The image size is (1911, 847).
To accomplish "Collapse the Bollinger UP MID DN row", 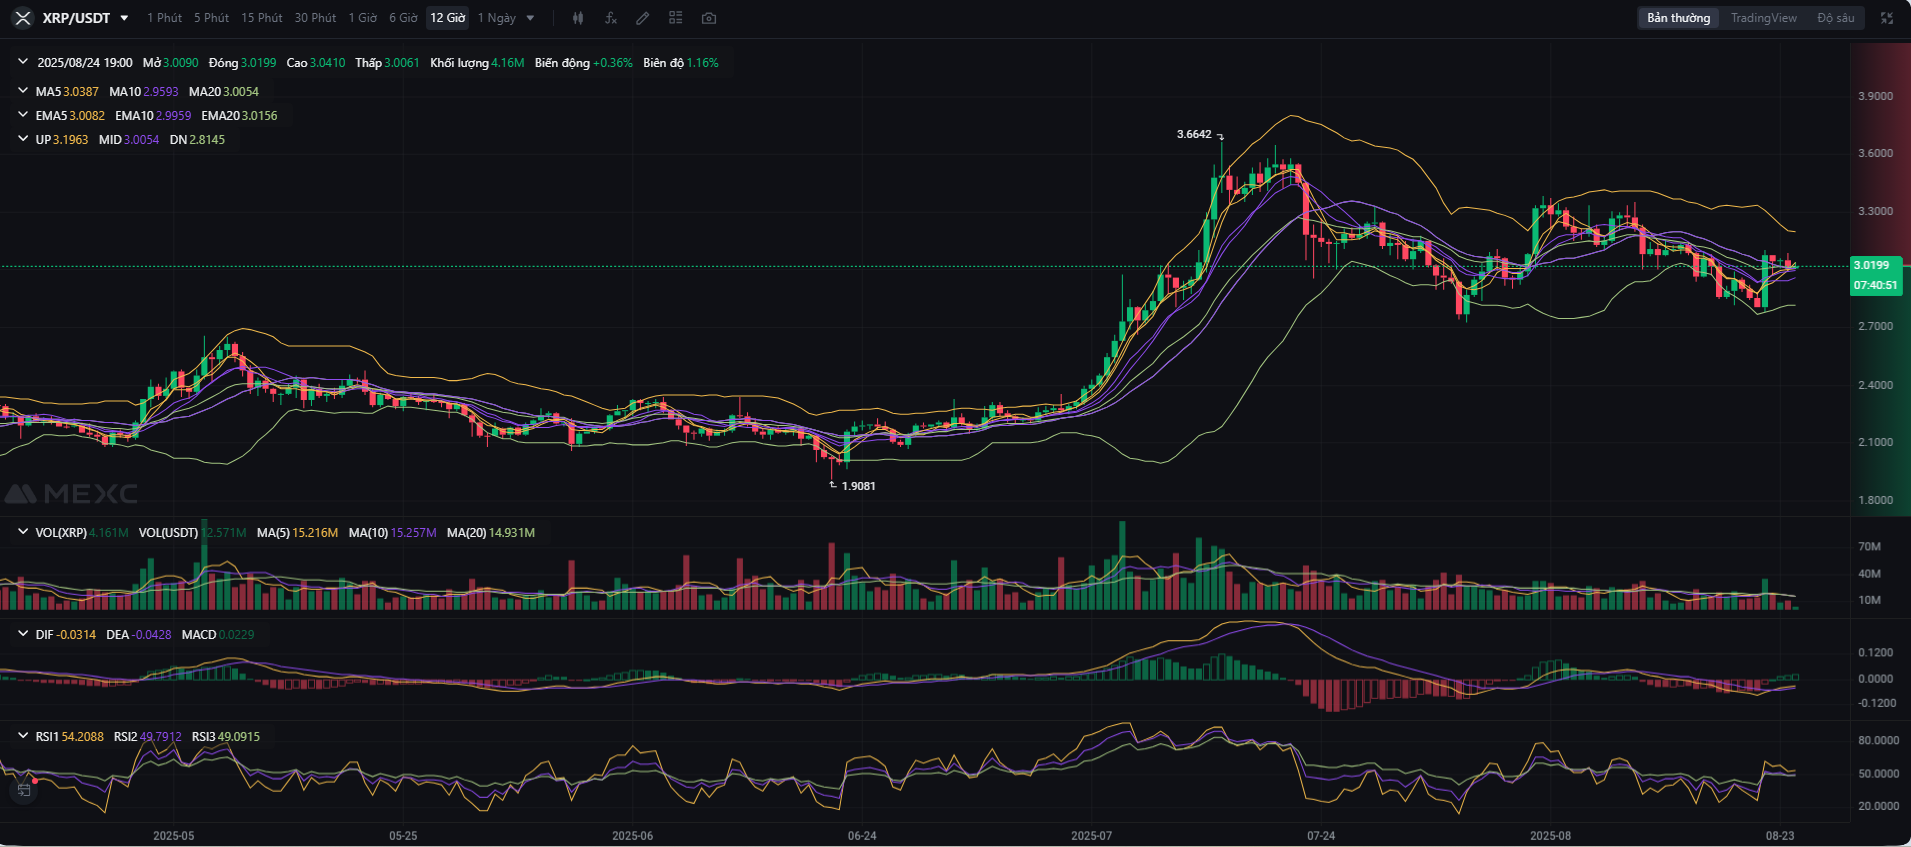I will 23,139.
